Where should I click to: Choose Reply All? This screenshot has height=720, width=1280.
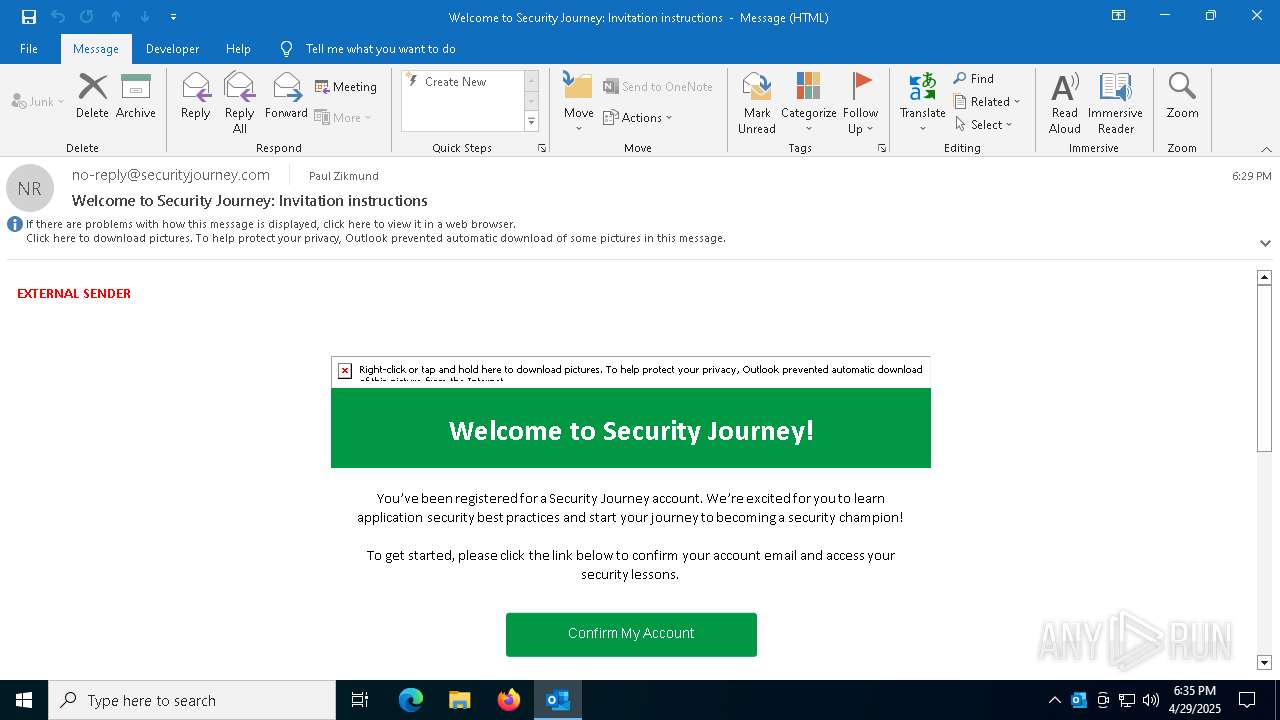239,103
